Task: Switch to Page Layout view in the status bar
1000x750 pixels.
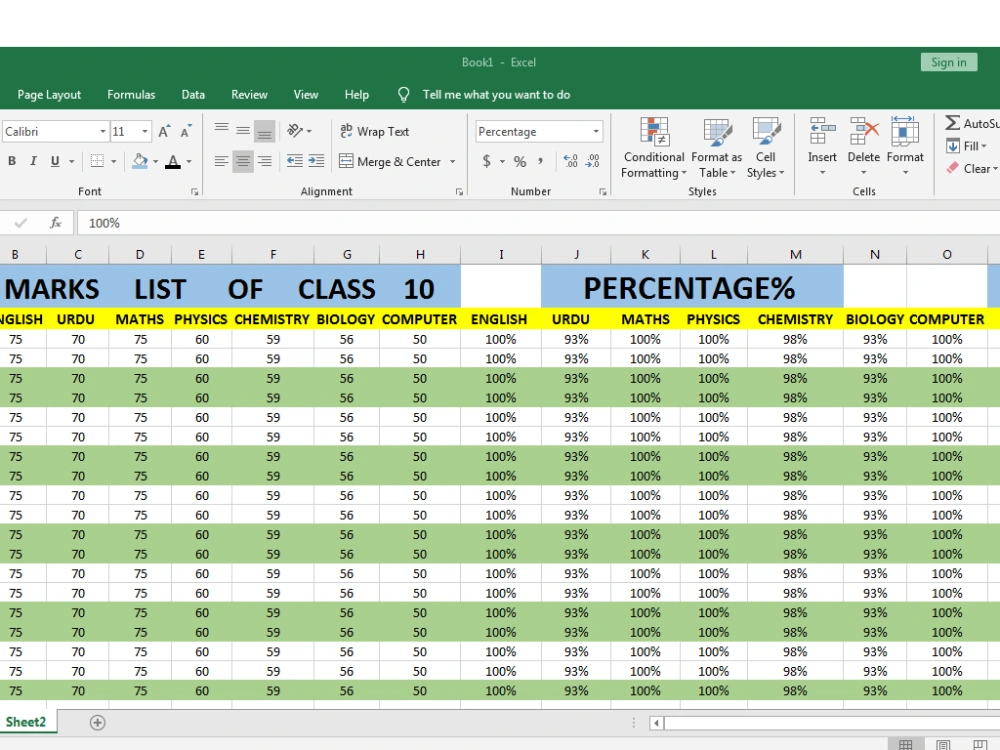Action: click(943, 744)
